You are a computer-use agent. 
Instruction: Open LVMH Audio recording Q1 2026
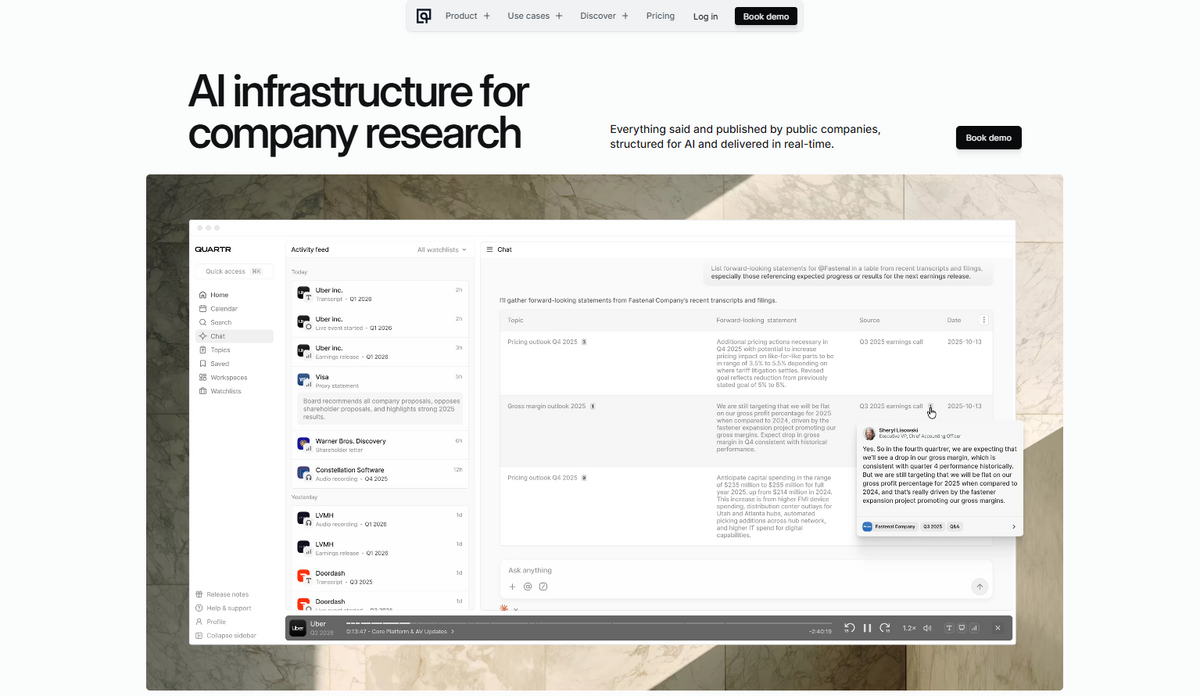tap(380, 519)
